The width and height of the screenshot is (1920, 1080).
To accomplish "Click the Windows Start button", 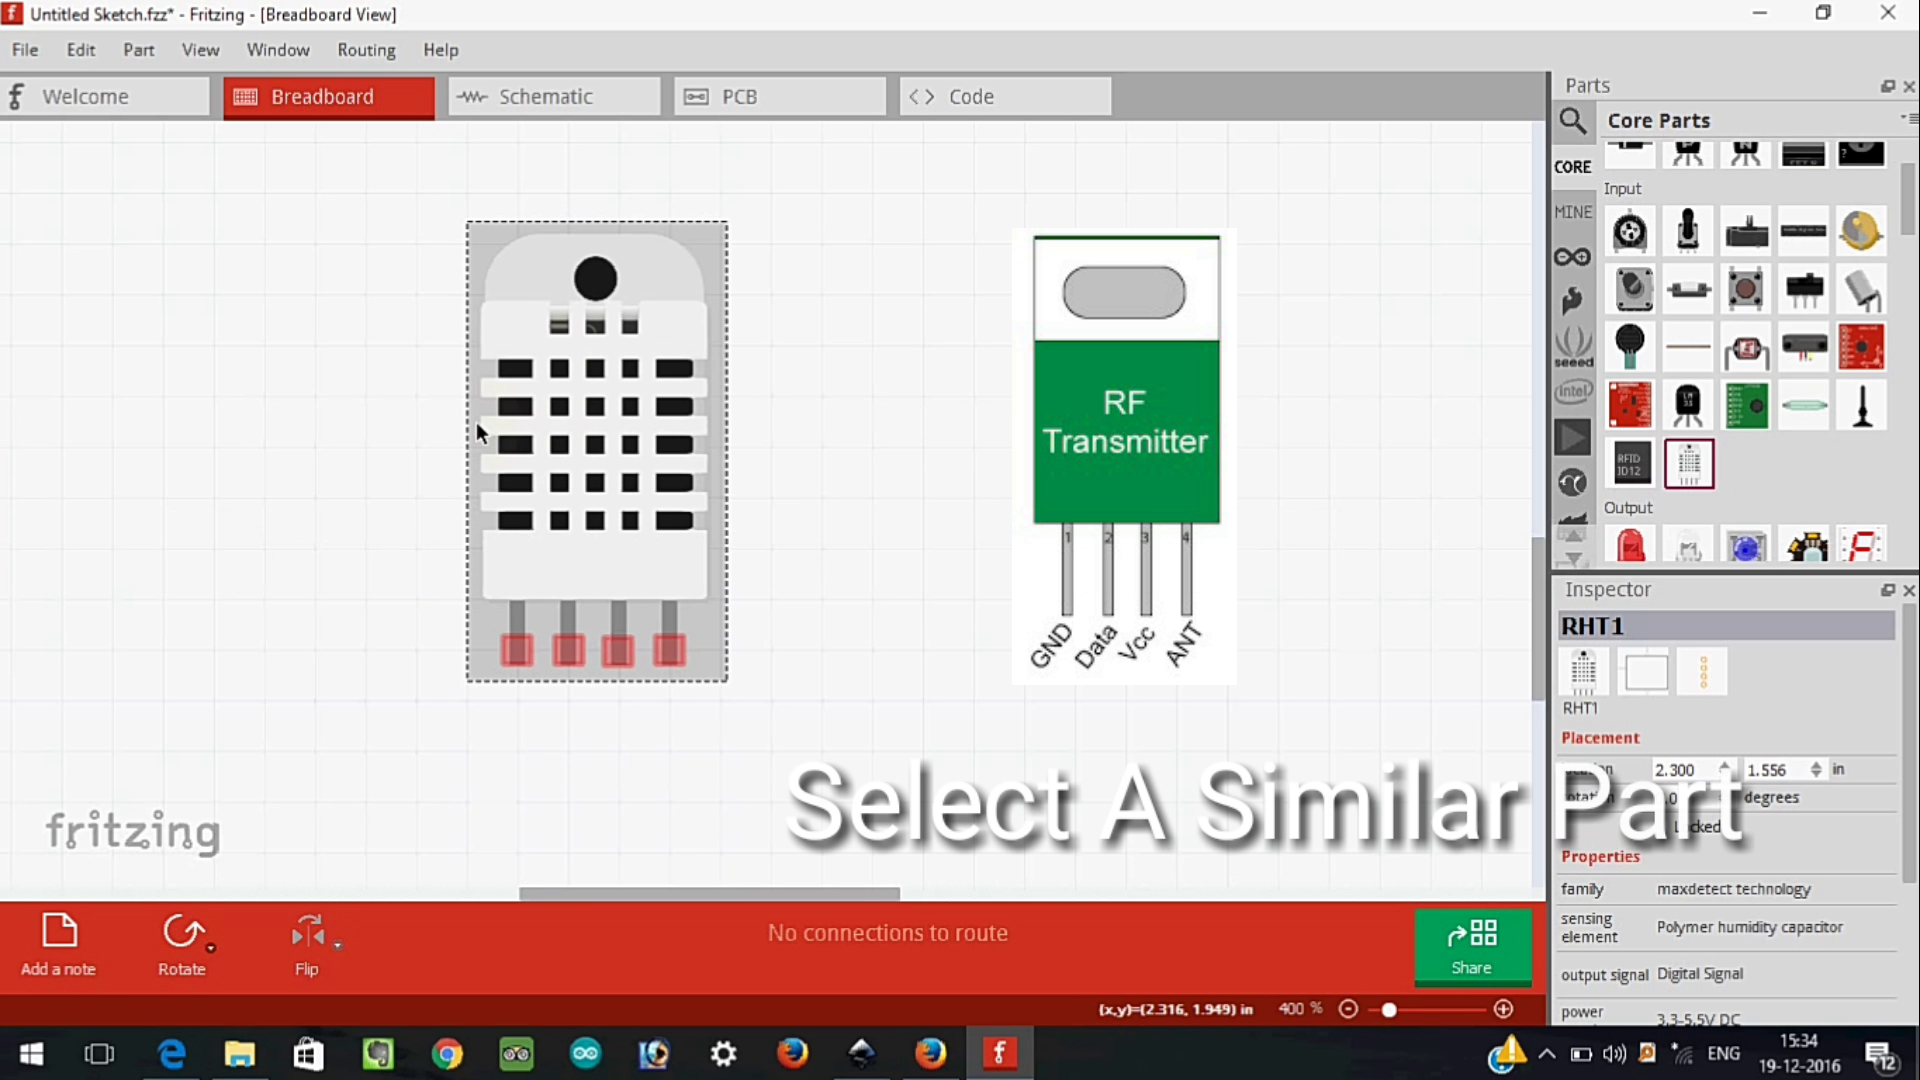I will point(31,1053).
